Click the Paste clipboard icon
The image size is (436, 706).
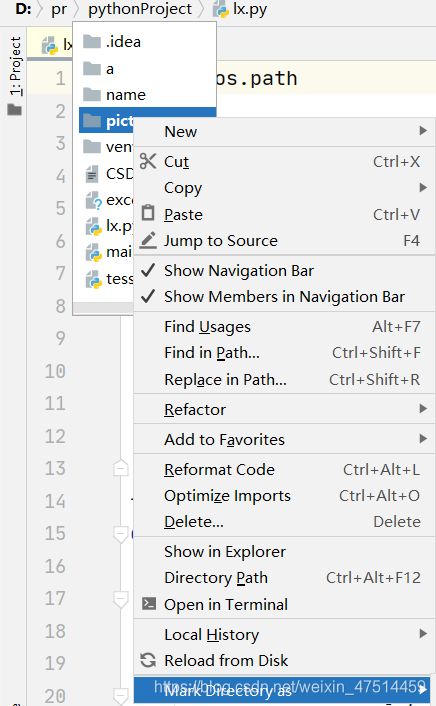pos(148,213)
